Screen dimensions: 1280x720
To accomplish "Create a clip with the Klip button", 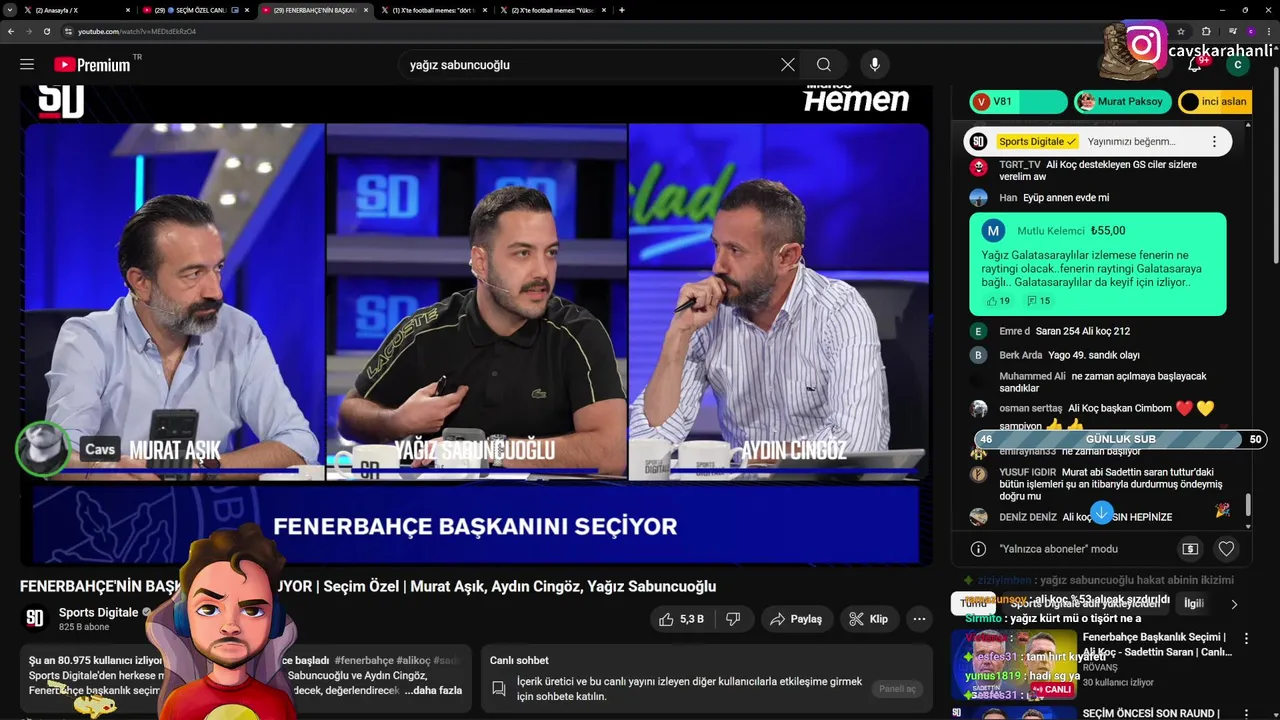I will (x=869, y=619).
